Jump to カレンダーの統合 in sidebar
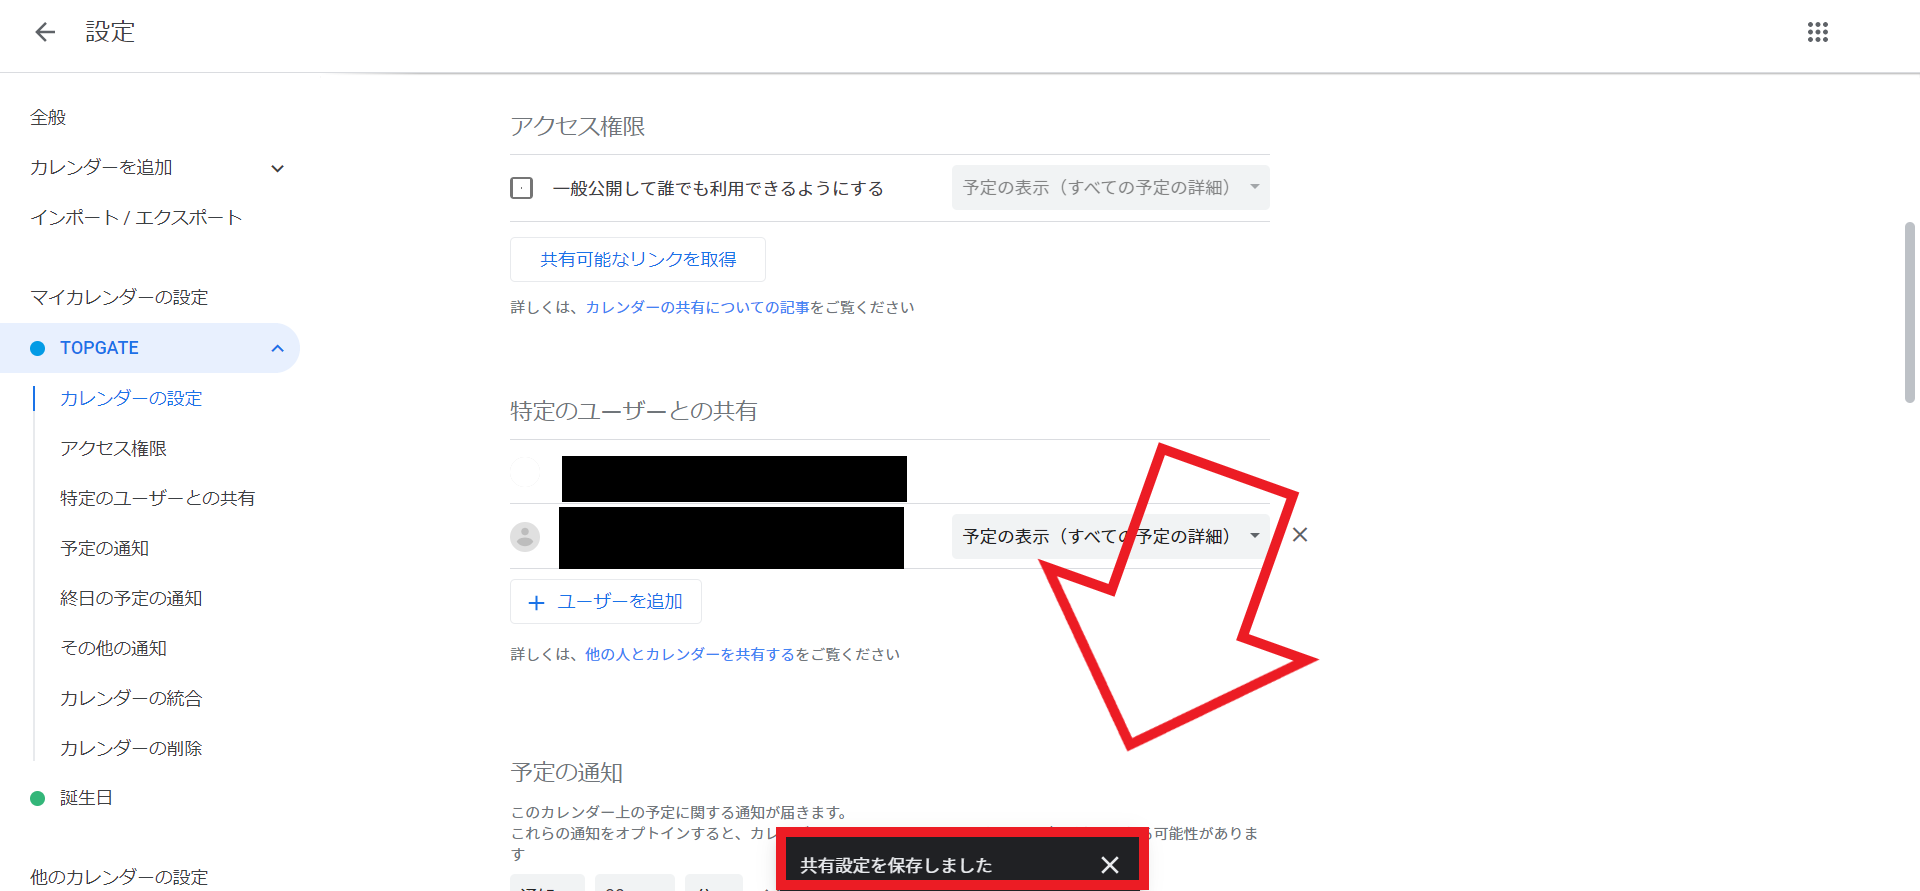The image size is (1920, 891). (131, 698)
